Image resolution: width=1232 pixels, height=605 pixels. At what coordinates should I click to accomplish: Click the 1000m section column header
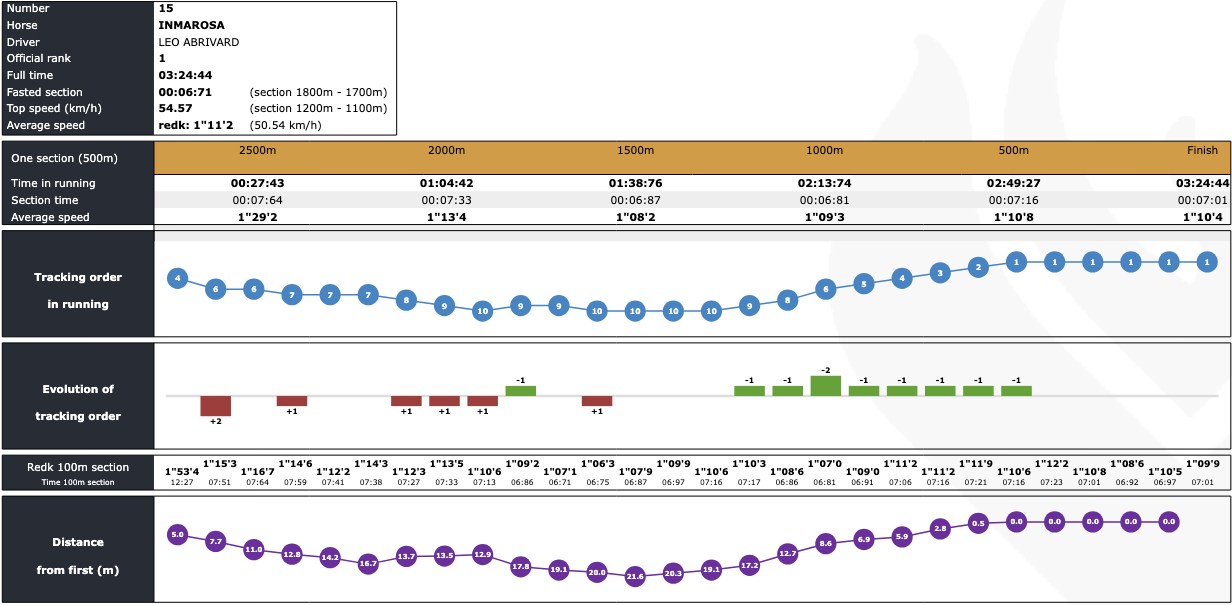pyautogui.click(x=825, y=150)
